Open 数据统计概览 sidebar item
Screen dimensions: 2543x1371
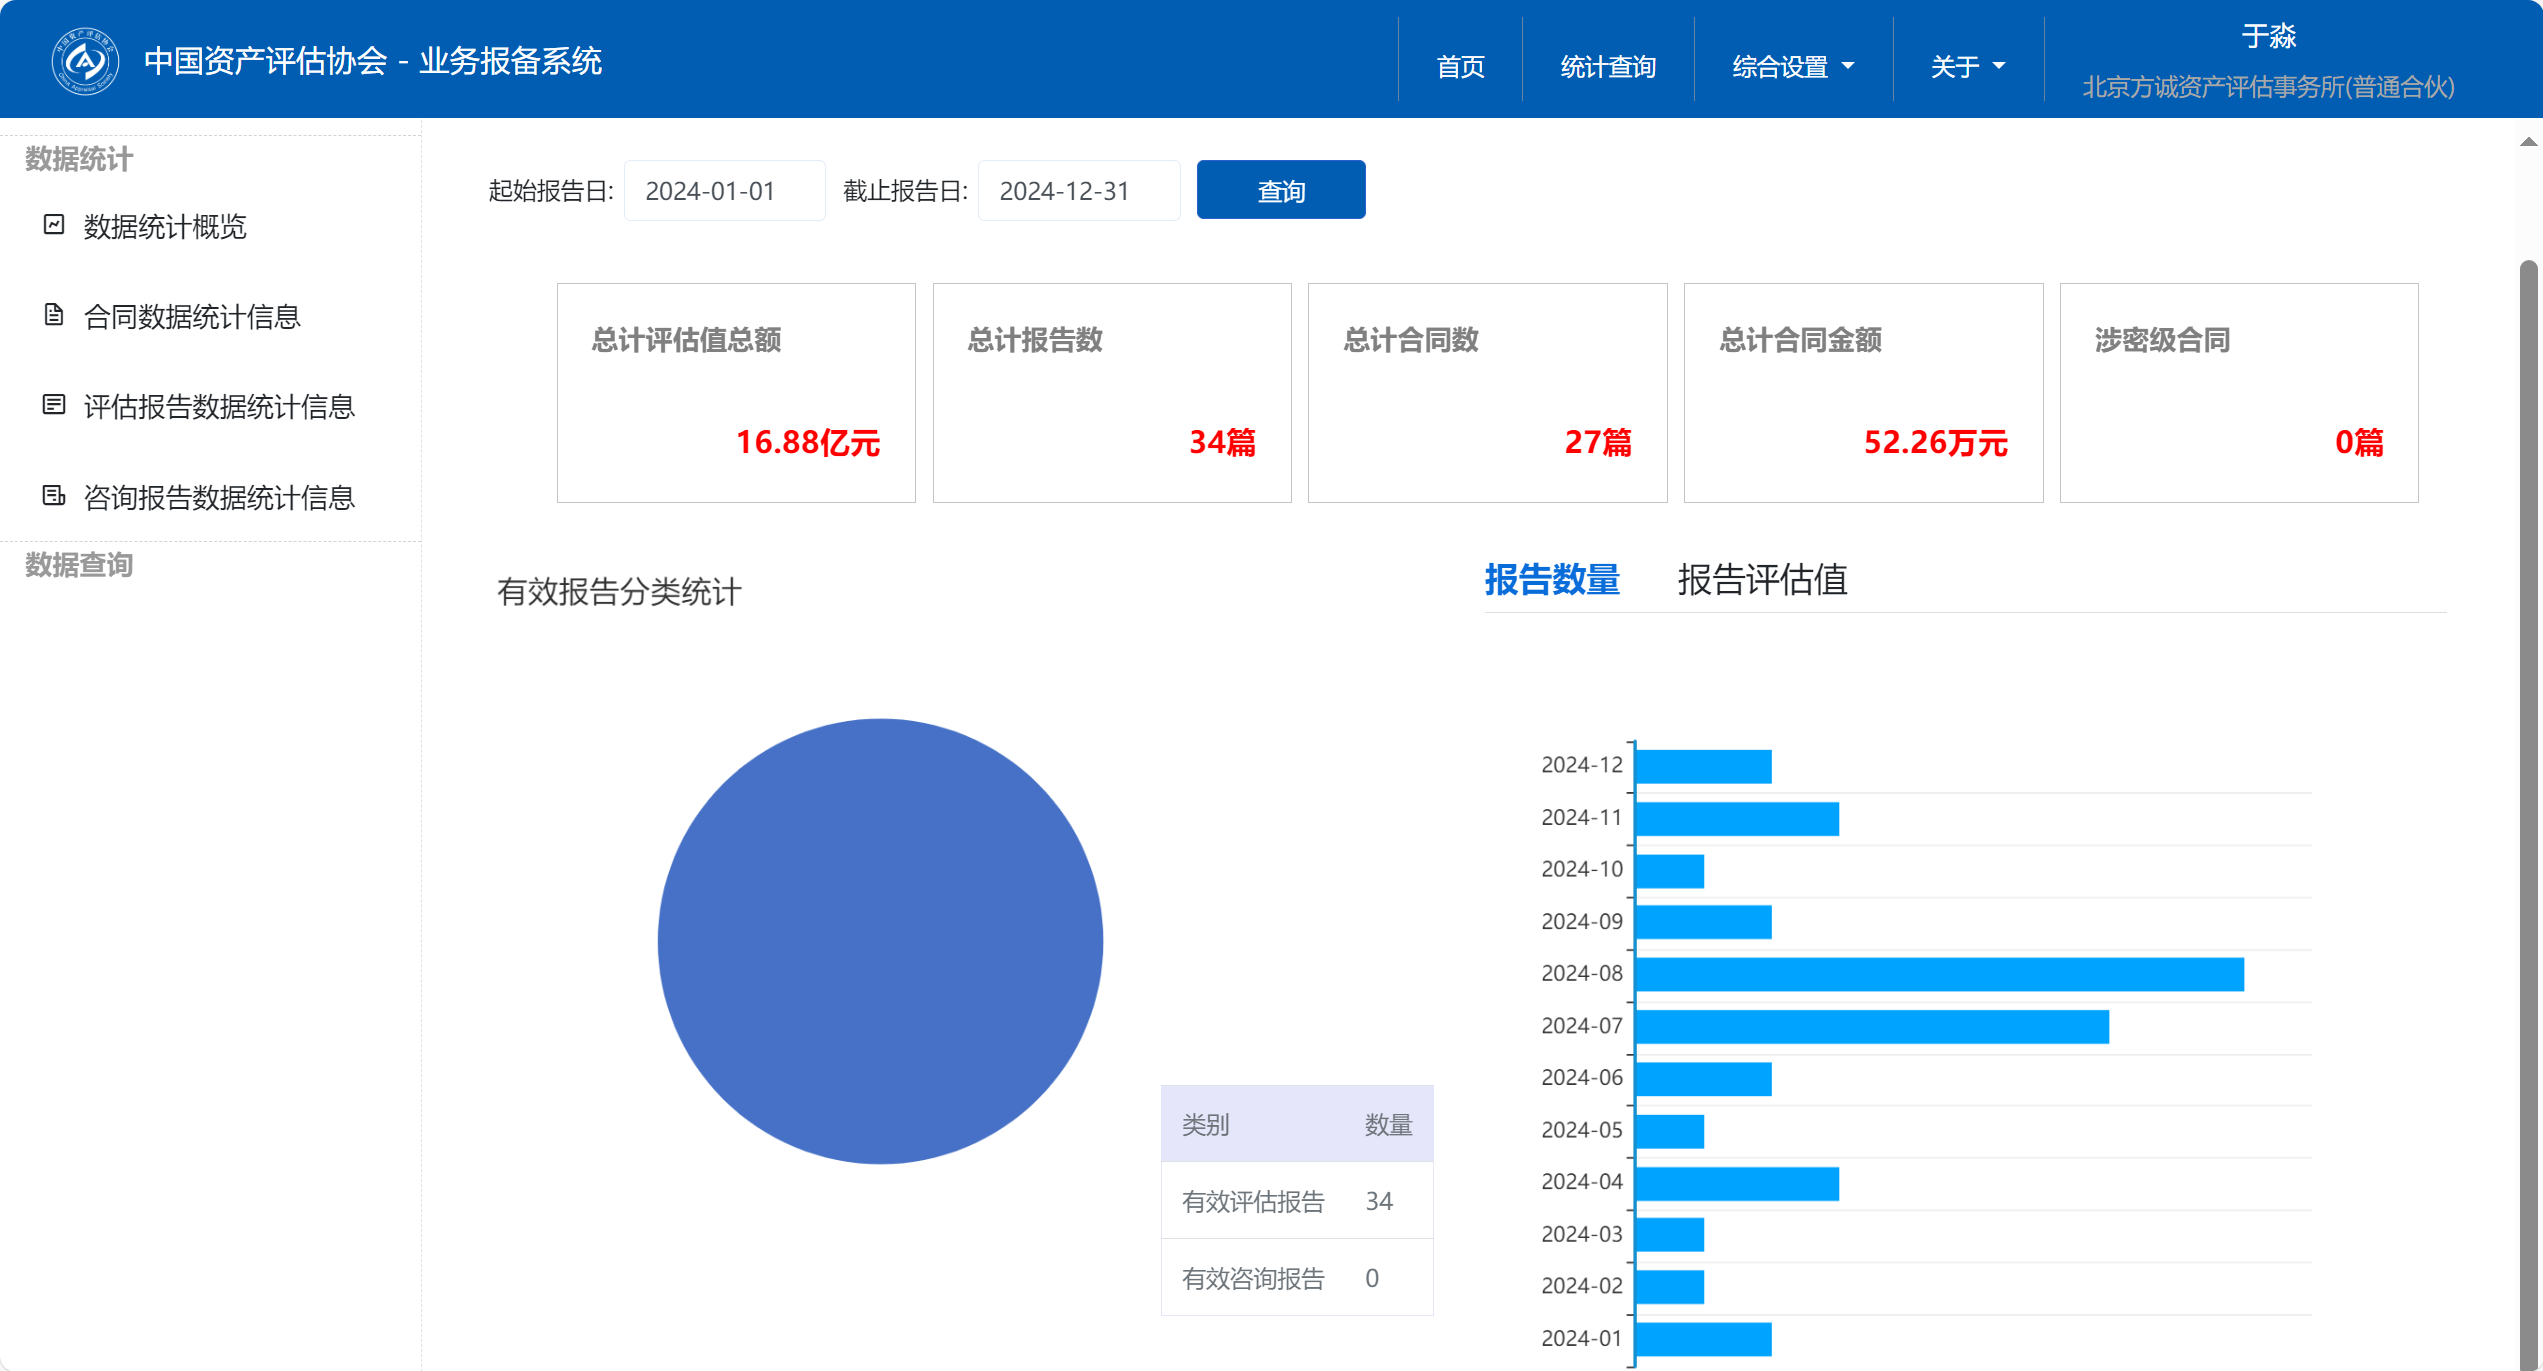(165, 227)
